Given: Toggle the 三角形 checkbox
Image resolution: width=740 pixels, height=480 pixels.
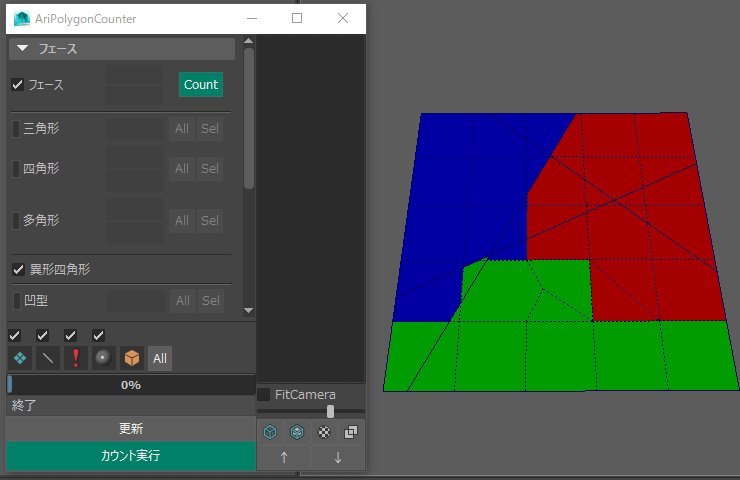Looking at the screenshot, I should pos(16,128).
